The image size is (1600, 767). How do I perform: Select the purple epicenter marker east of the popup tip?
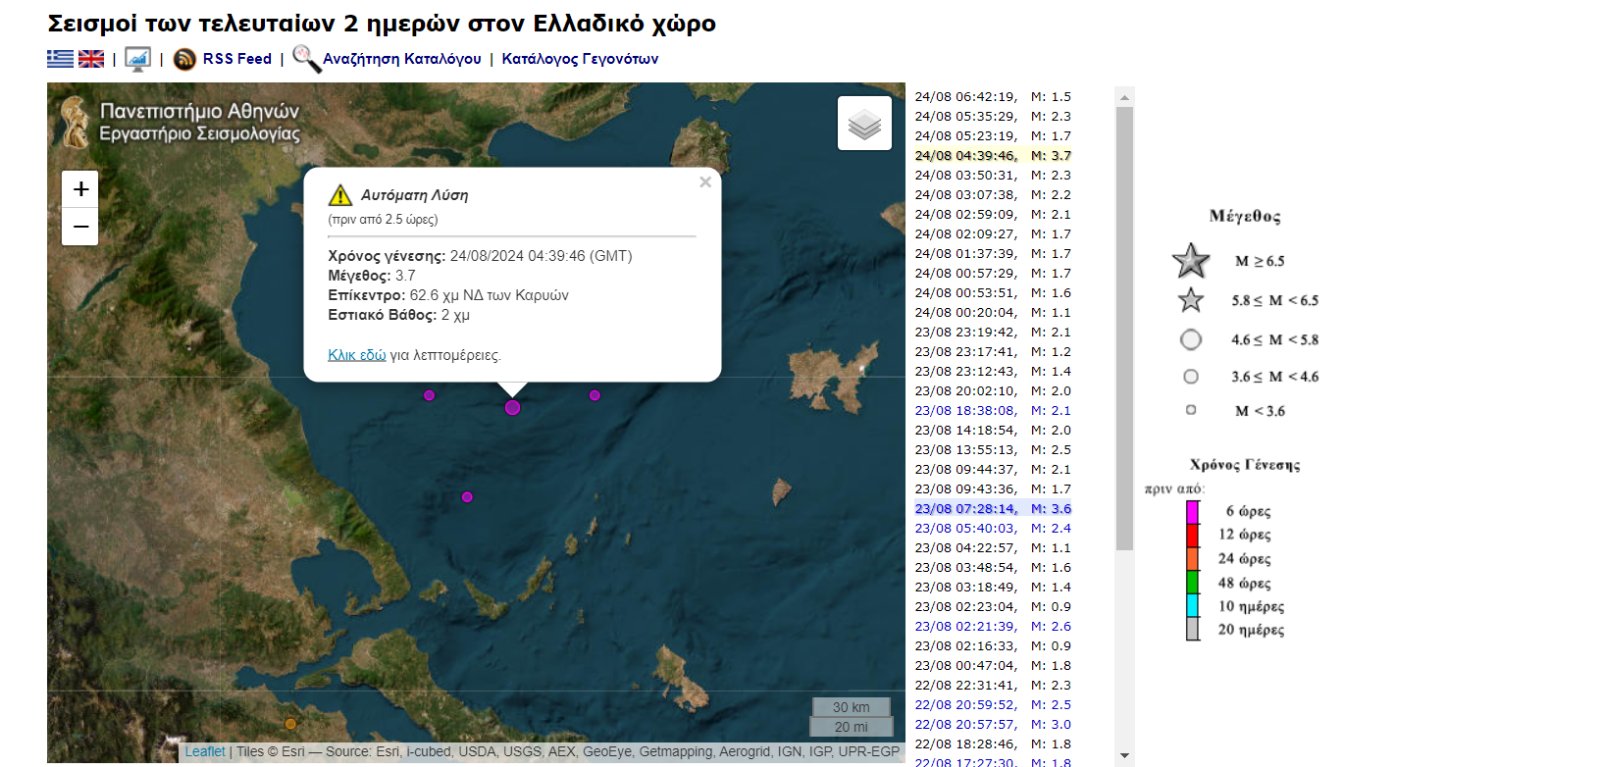[595, 395]
